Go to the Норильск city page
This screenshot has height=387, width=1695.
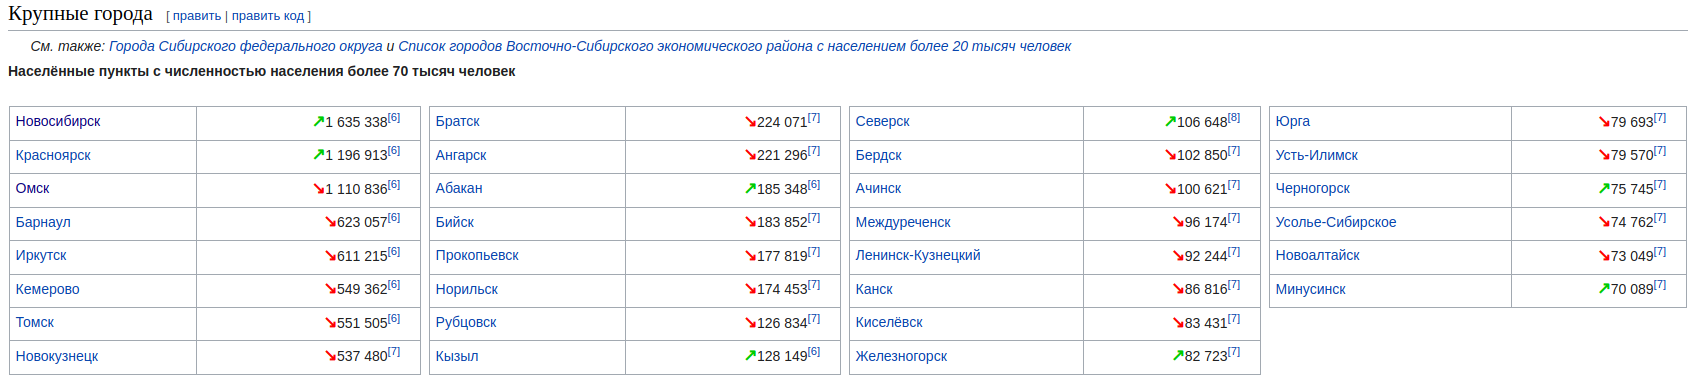(467, 289)
